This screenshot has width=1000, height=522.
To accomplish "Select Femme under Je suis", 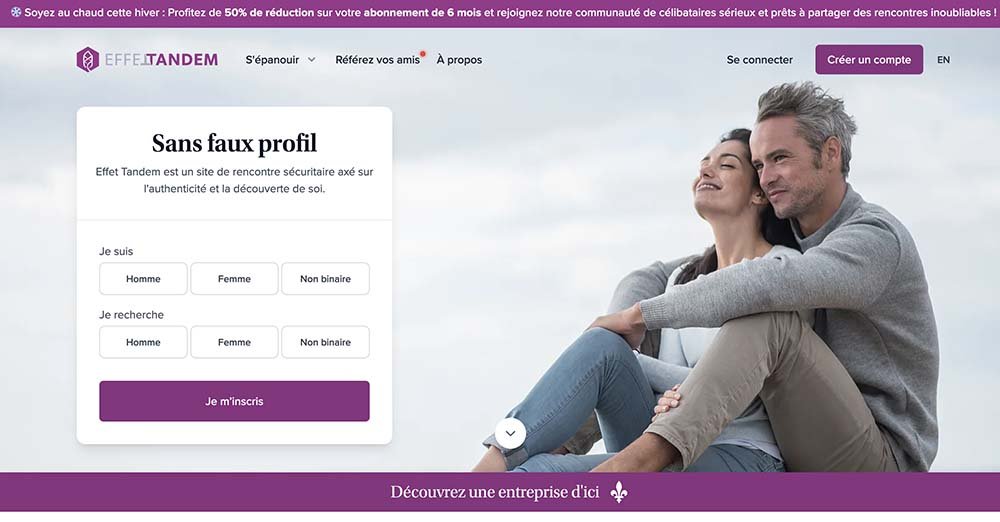I will [x=234, y=279].
